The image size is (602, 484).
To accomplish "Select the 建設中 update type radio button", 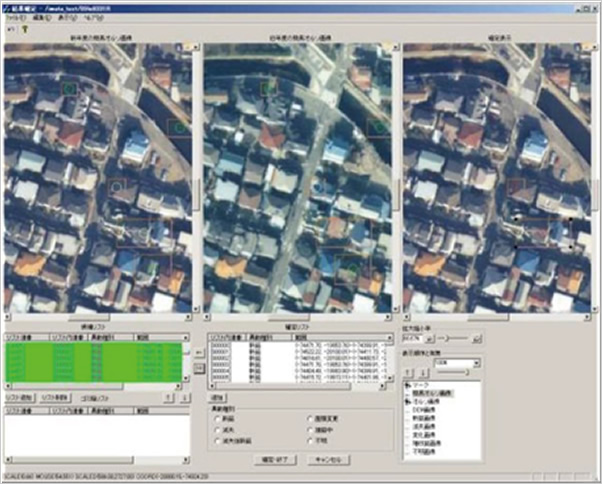I will 311,430.
